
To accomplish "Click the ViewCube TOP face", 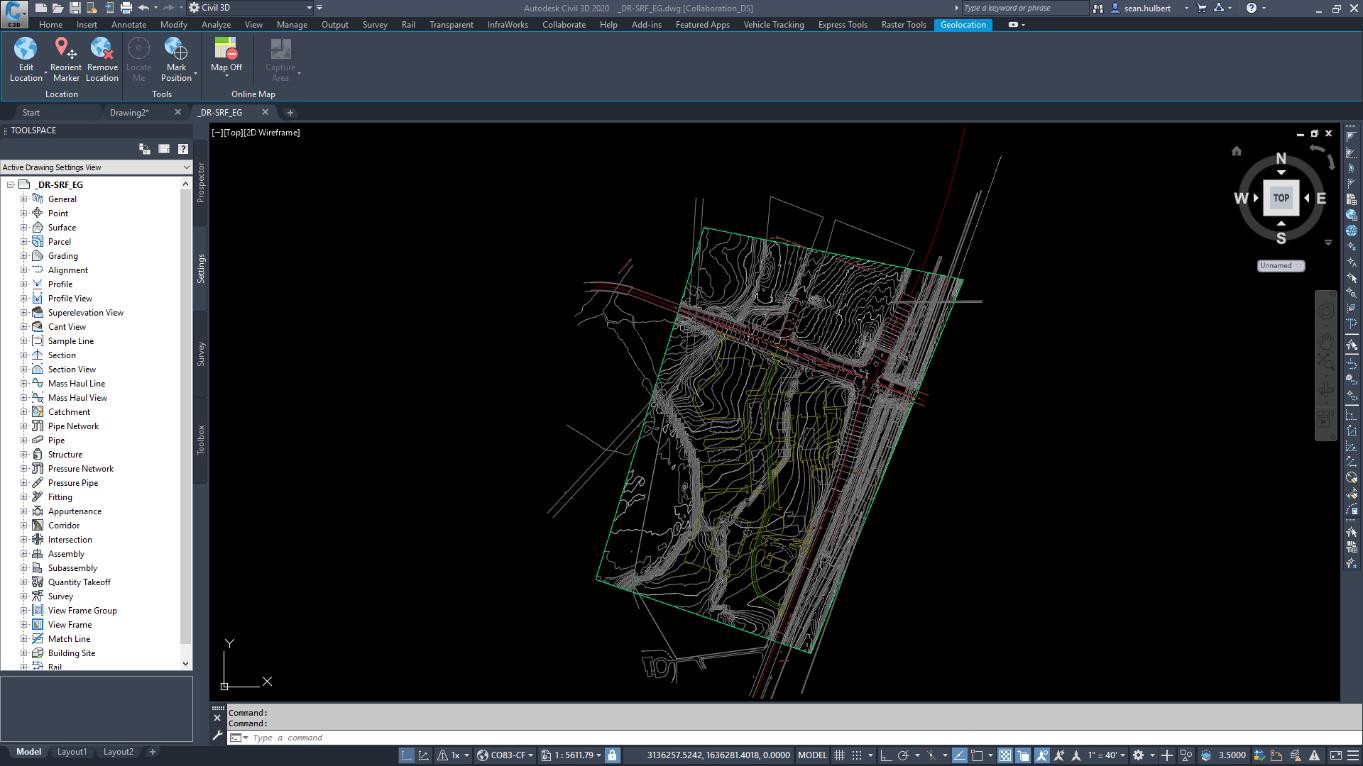I will (1281, 198).
